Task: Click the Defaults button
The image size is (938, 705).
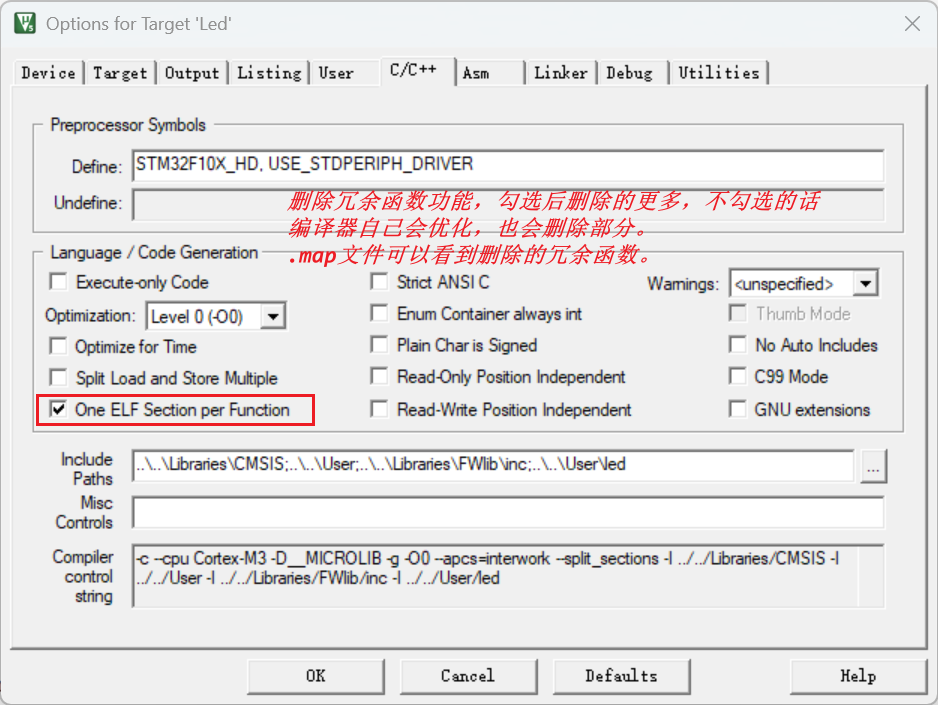Action: (x=621, y=676)
